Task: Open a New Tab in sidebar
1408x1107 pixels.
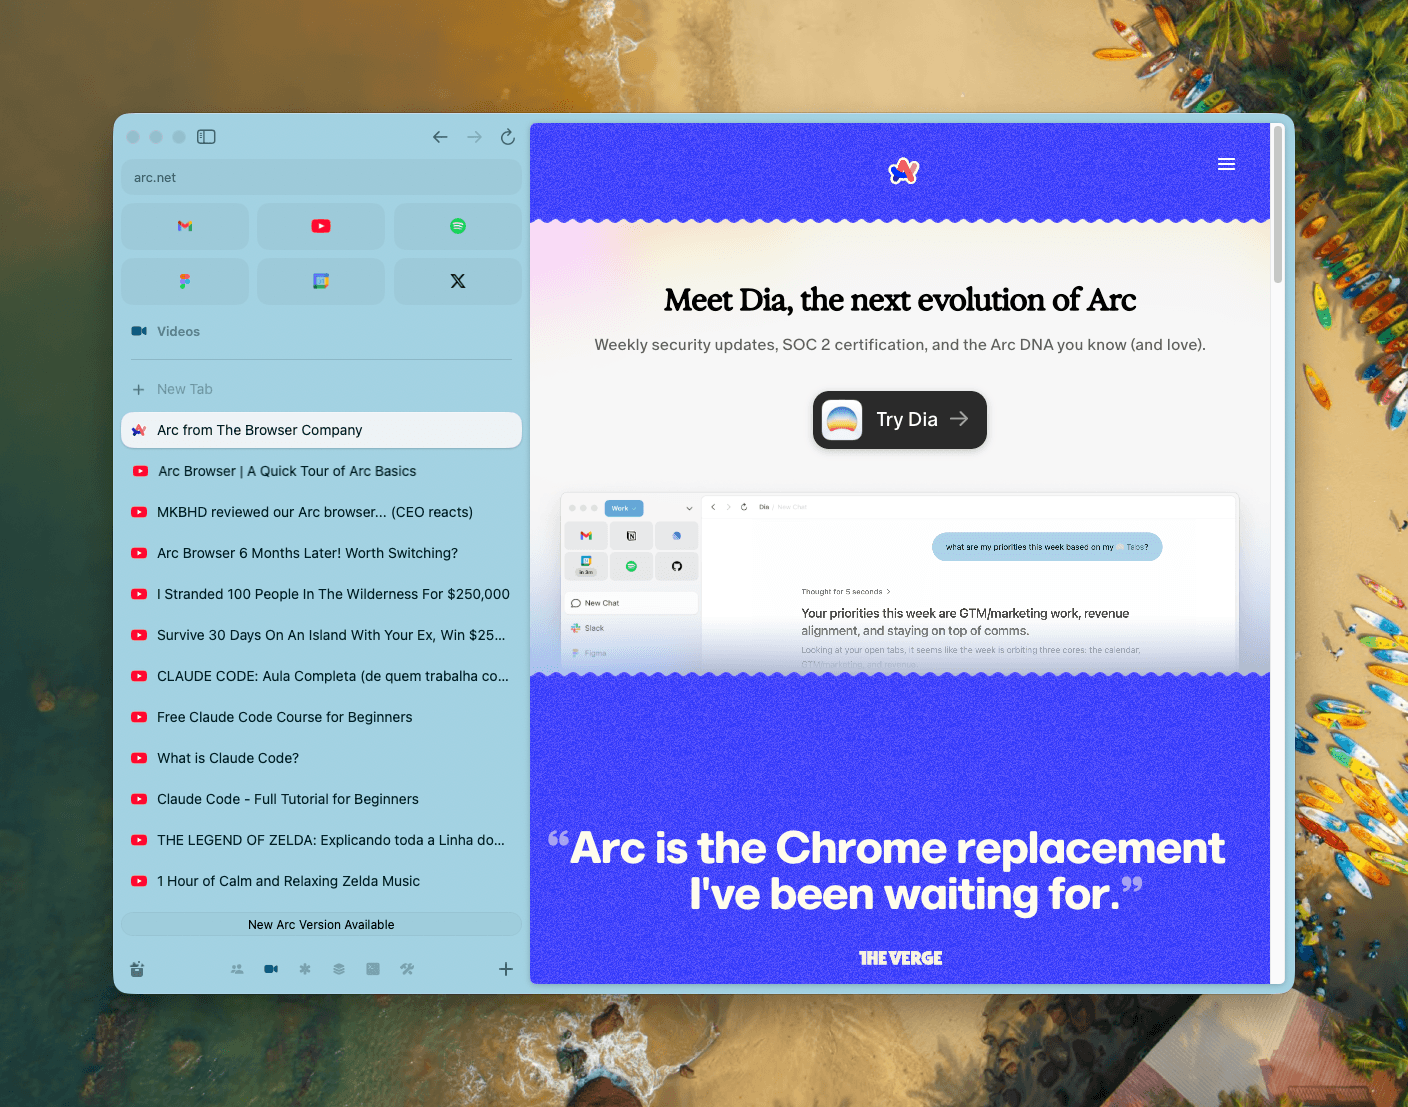Action: coord(321,389)
